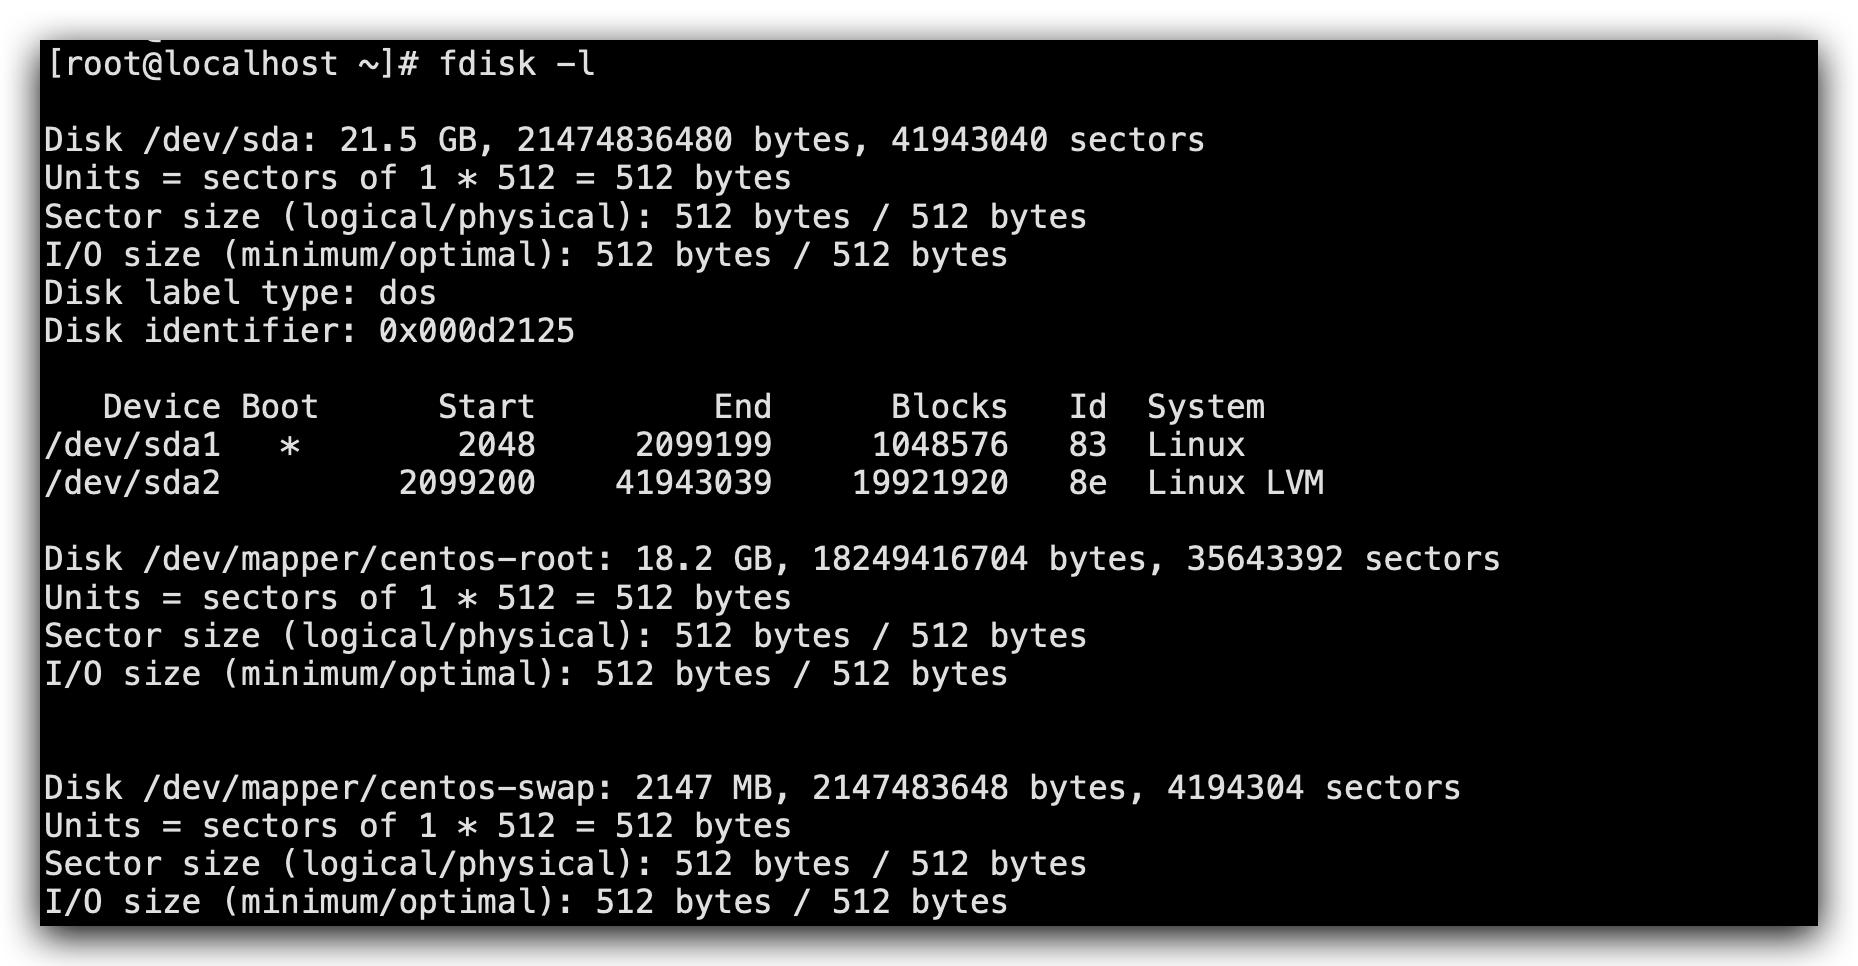1858x966 pixels.
Task: Click the End column header
Action: (742, 407)
